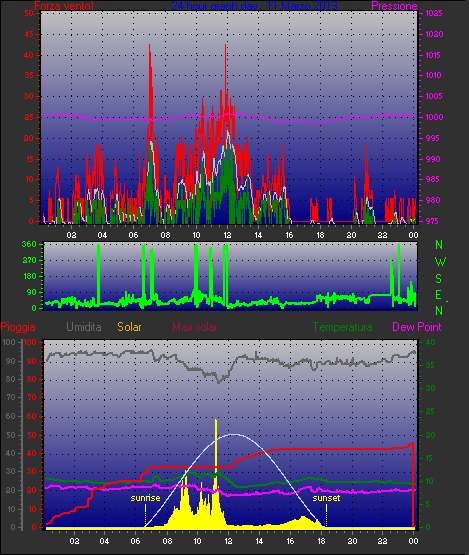Click the 'Forza vento' wind label
This screenshot has width=469, height=555.
64,6
